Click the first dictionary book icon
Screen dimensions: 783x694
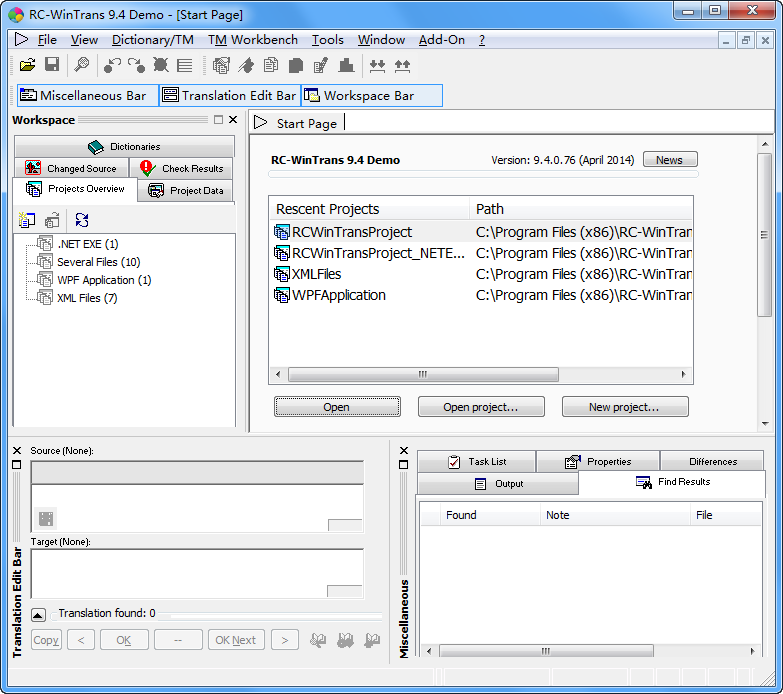pyautogui.click(x=318, y=640)
